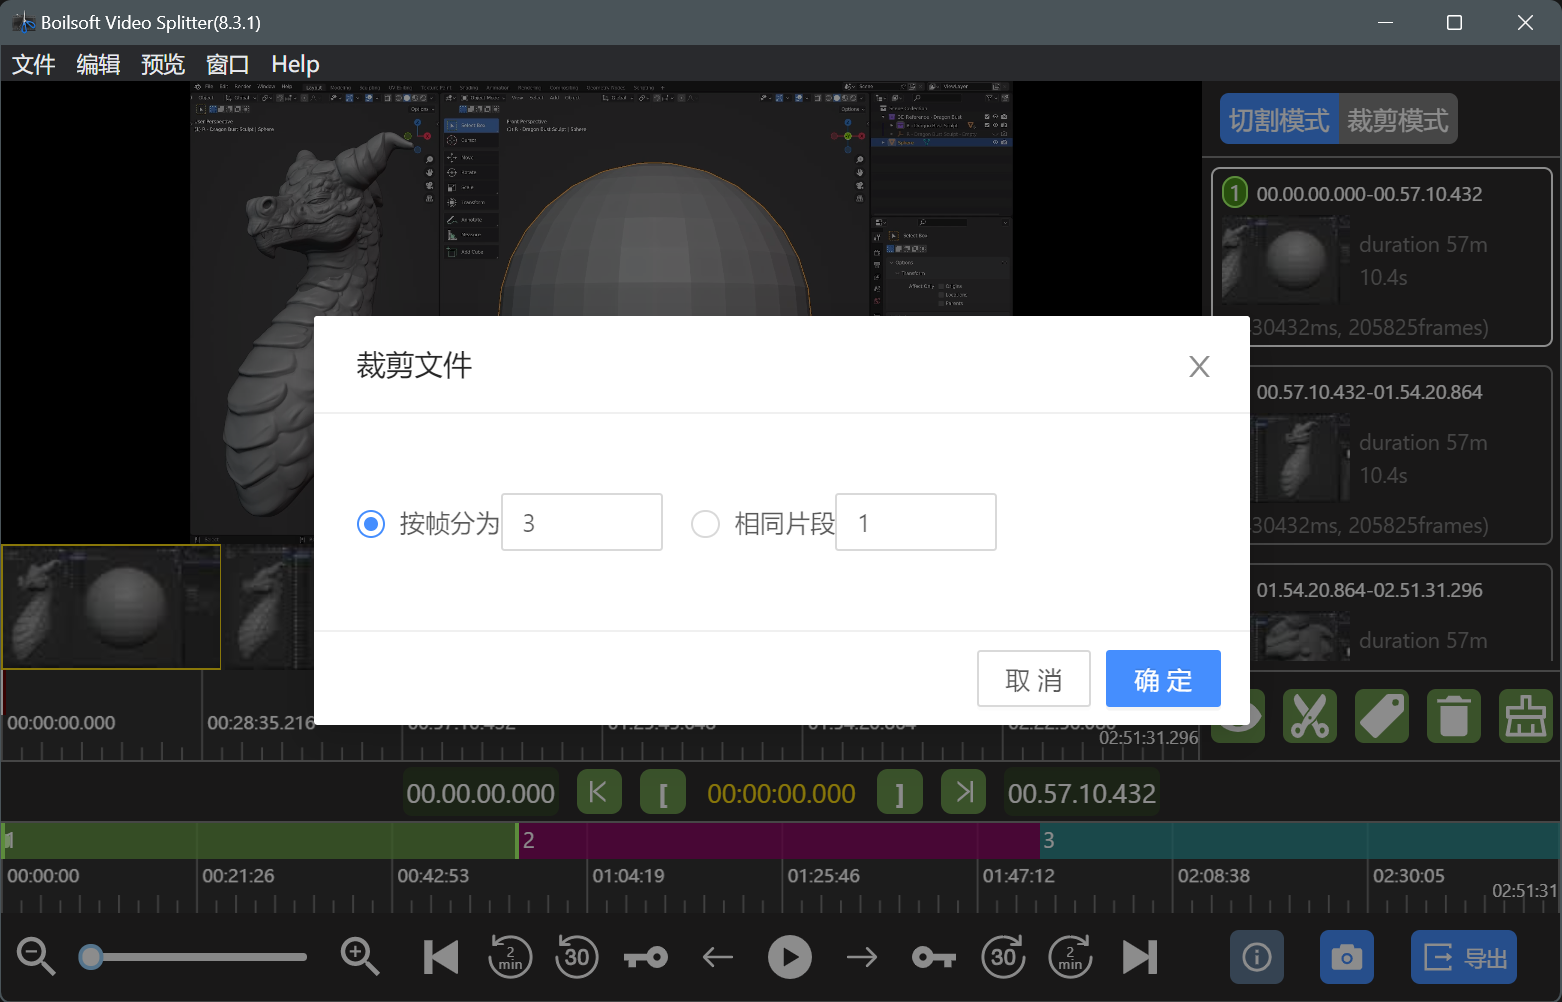Step back one frame arrow
1562x1002 pixels.
pyautogui.click(x=718, y=958)
